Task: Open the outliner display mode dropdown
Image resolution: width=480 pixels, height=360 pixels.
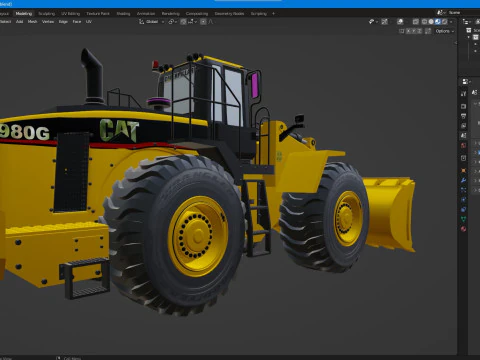Action: point(467,22)
